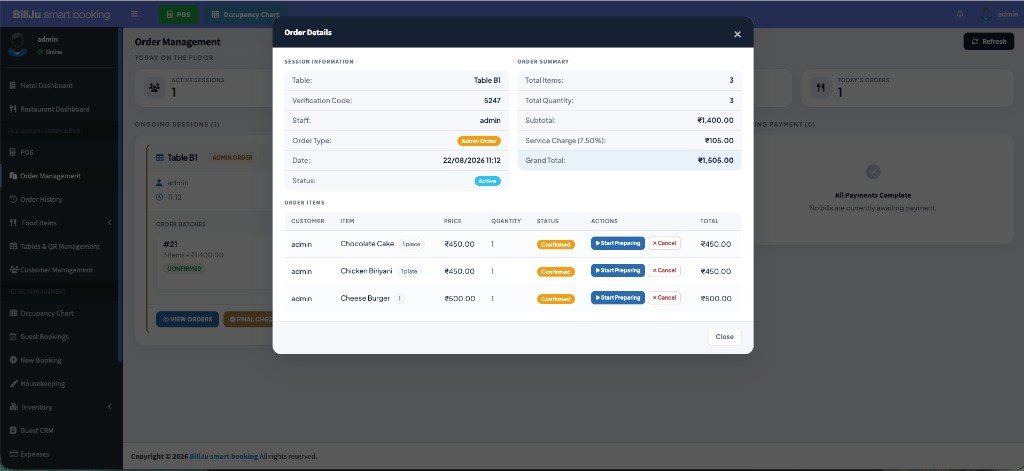Refresh the Order Management page

point(989,41)
